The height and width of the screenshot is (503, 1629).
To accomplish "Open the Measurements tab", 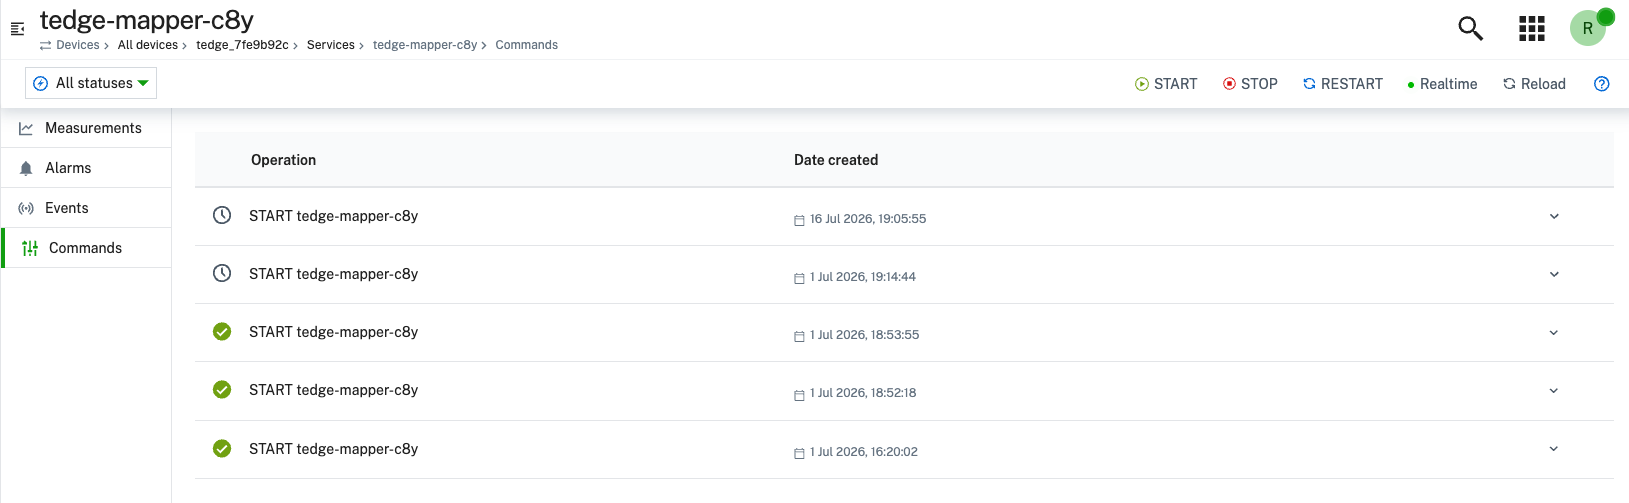I will 86,128.
